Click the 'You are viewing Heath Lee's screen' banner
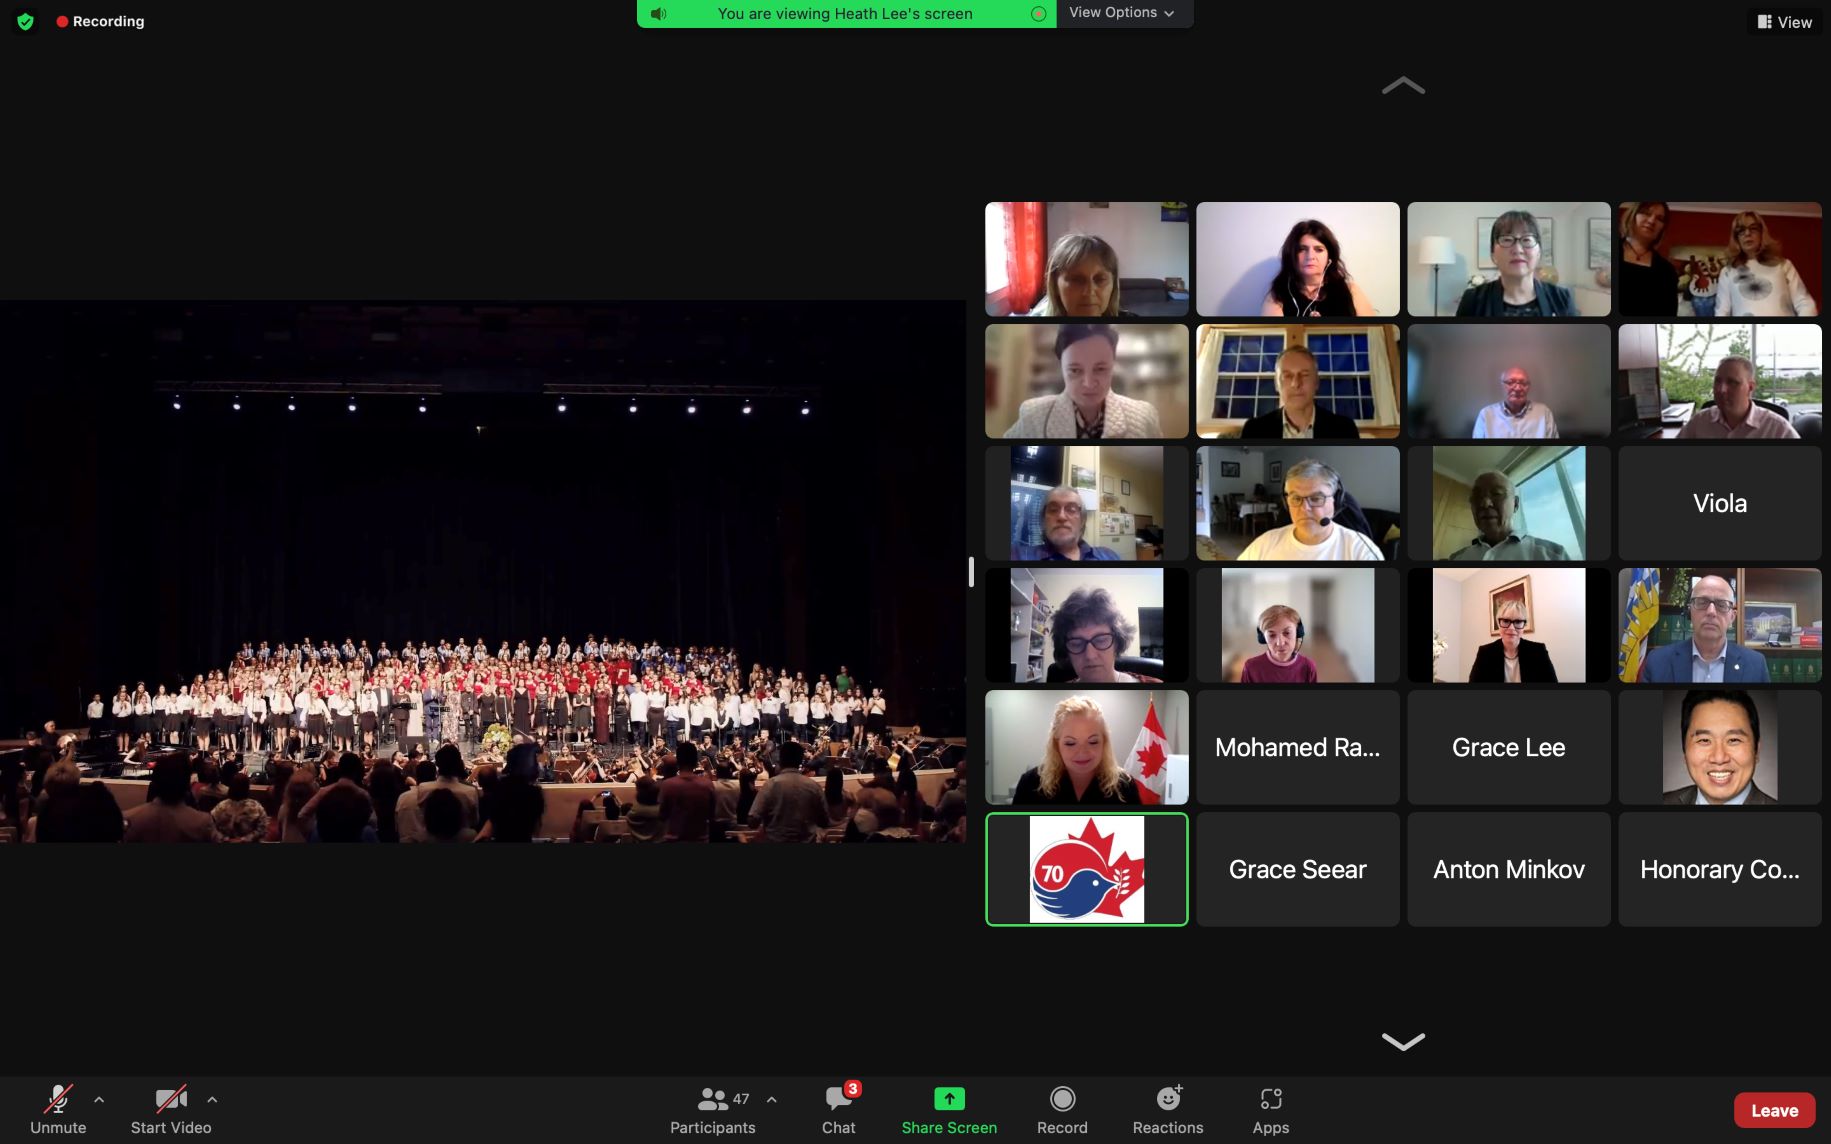The width and height of the screenshot is (1831, 1144). pos(845,14)
